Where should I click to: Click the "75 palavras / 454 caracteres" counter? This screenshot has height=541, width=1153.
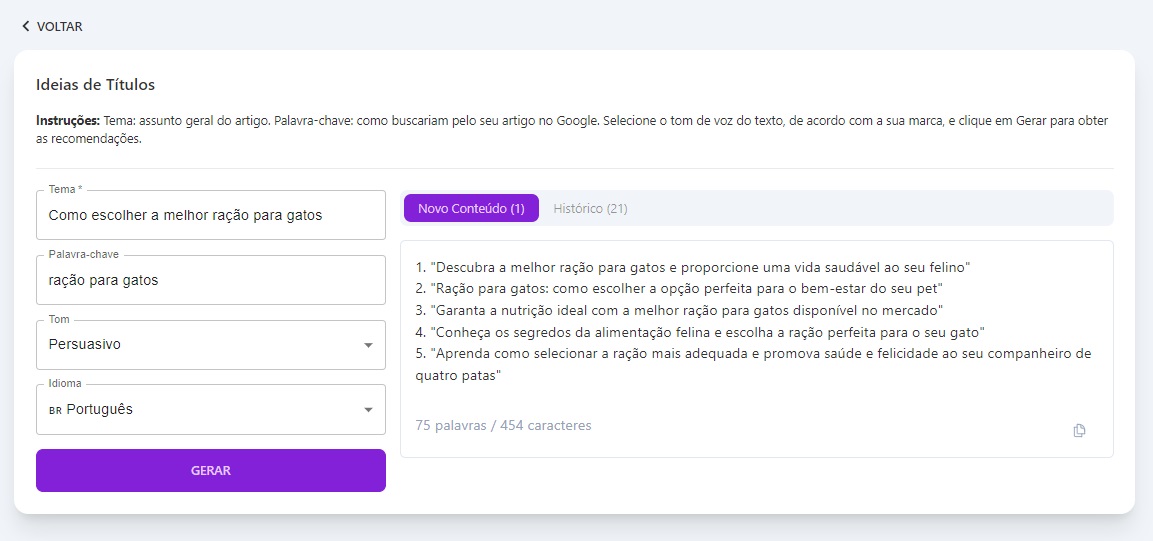tap(503, 426)
